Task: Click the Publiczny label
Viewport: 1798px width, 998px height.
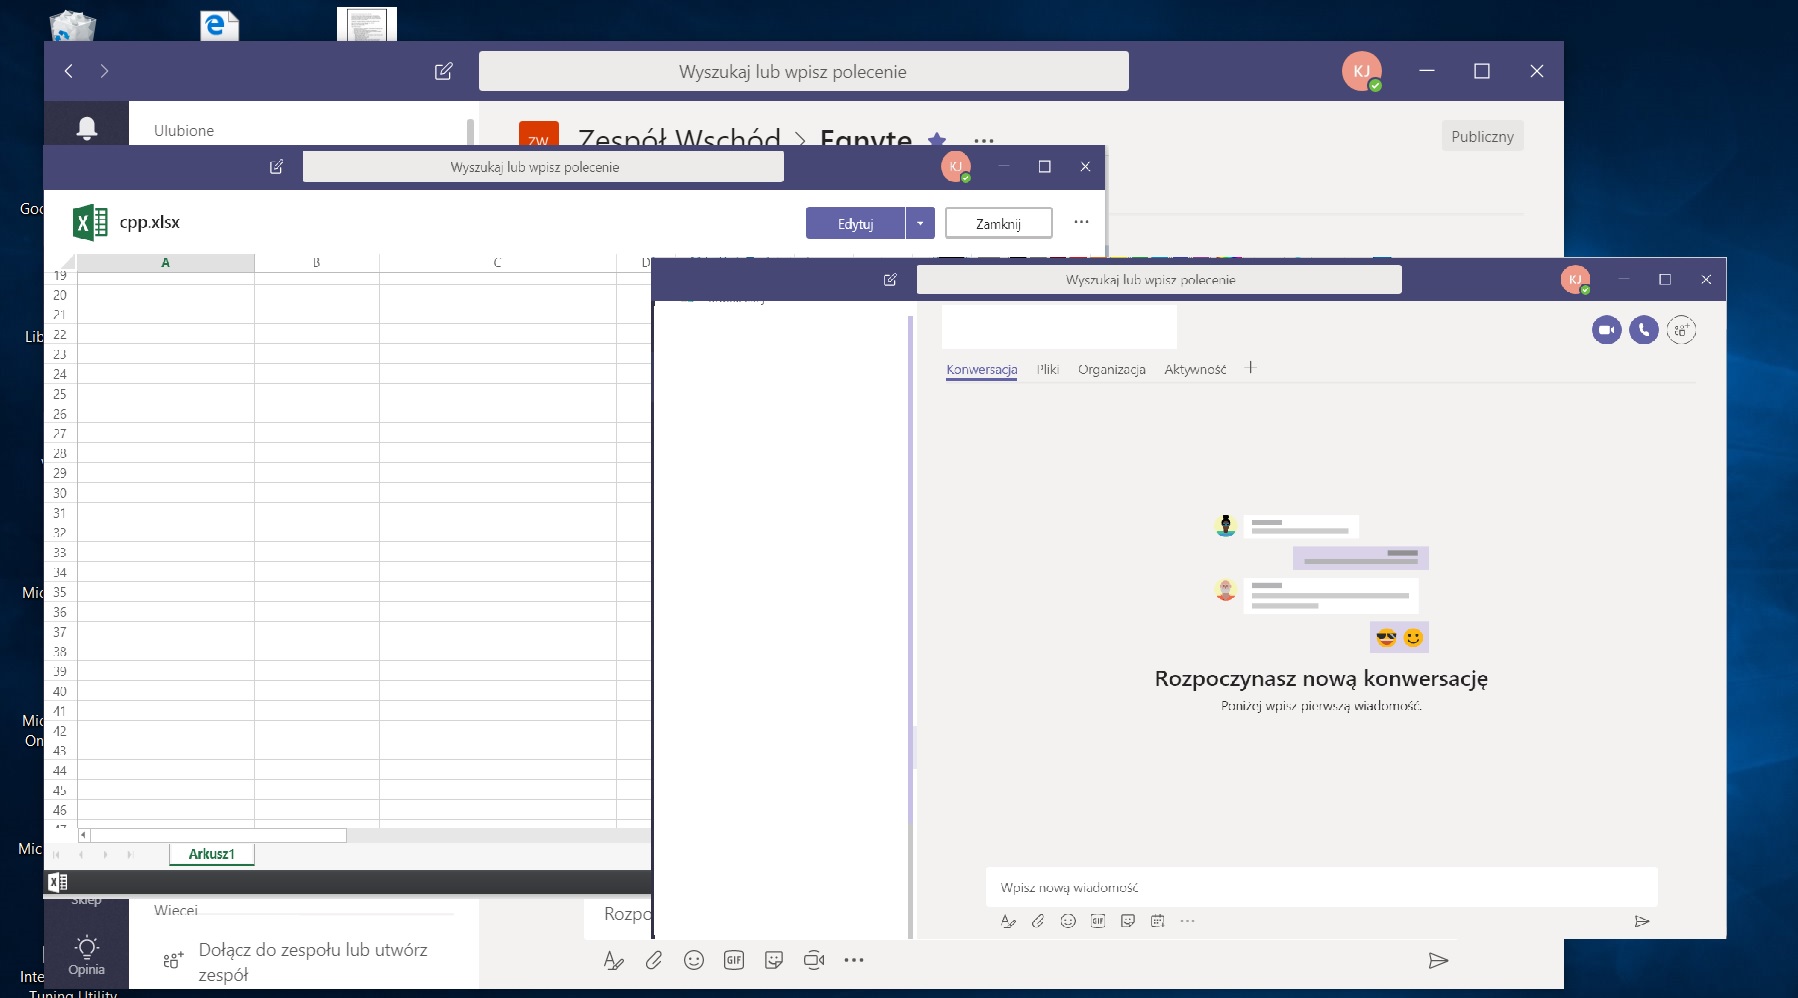Action: point(1482,136)
